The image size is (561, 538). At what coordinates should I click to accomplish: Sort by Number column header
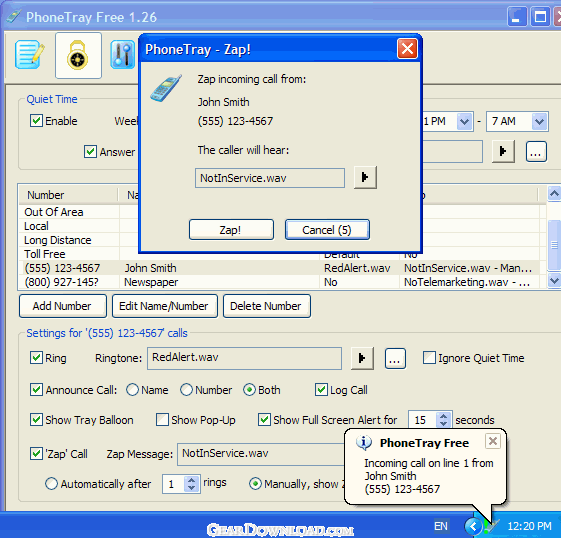pyautogui.click(x=68, y=195)
